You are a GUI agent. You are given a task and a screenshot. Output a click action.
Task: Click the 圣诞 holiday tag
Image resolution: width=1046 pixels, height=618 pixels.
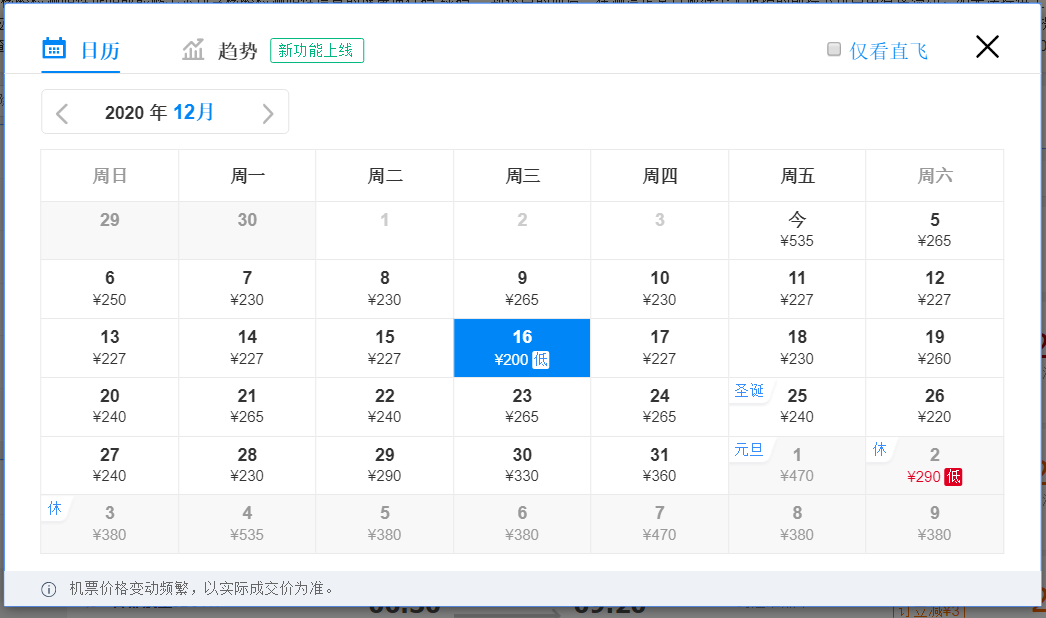pos(749,390)
